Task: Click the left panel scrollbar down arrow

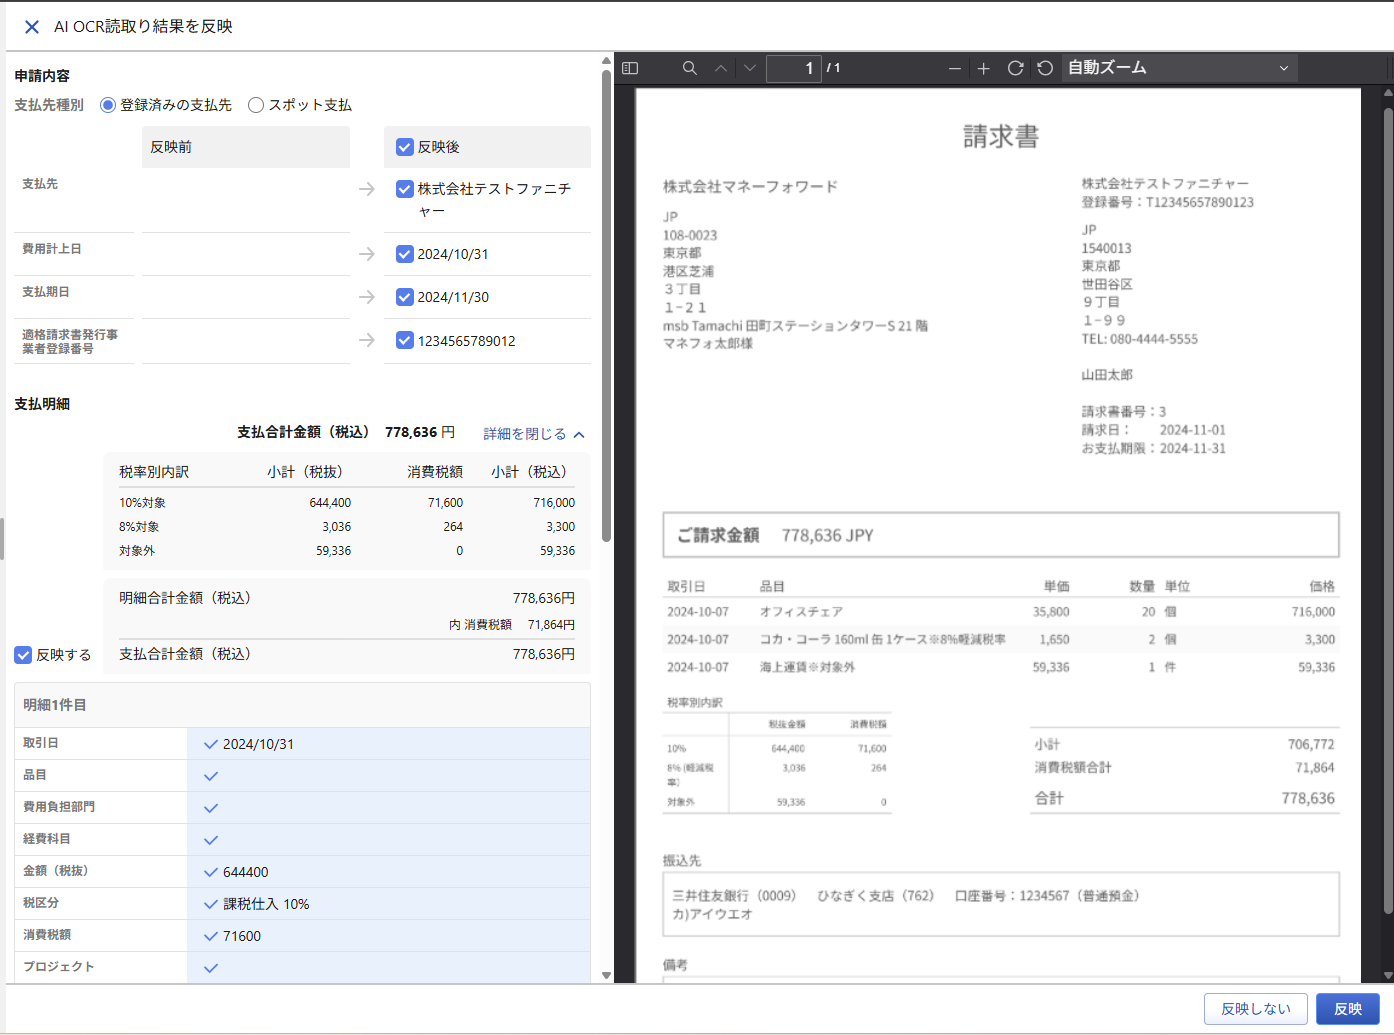Action: pyautogui.click(x=606, y=975)
